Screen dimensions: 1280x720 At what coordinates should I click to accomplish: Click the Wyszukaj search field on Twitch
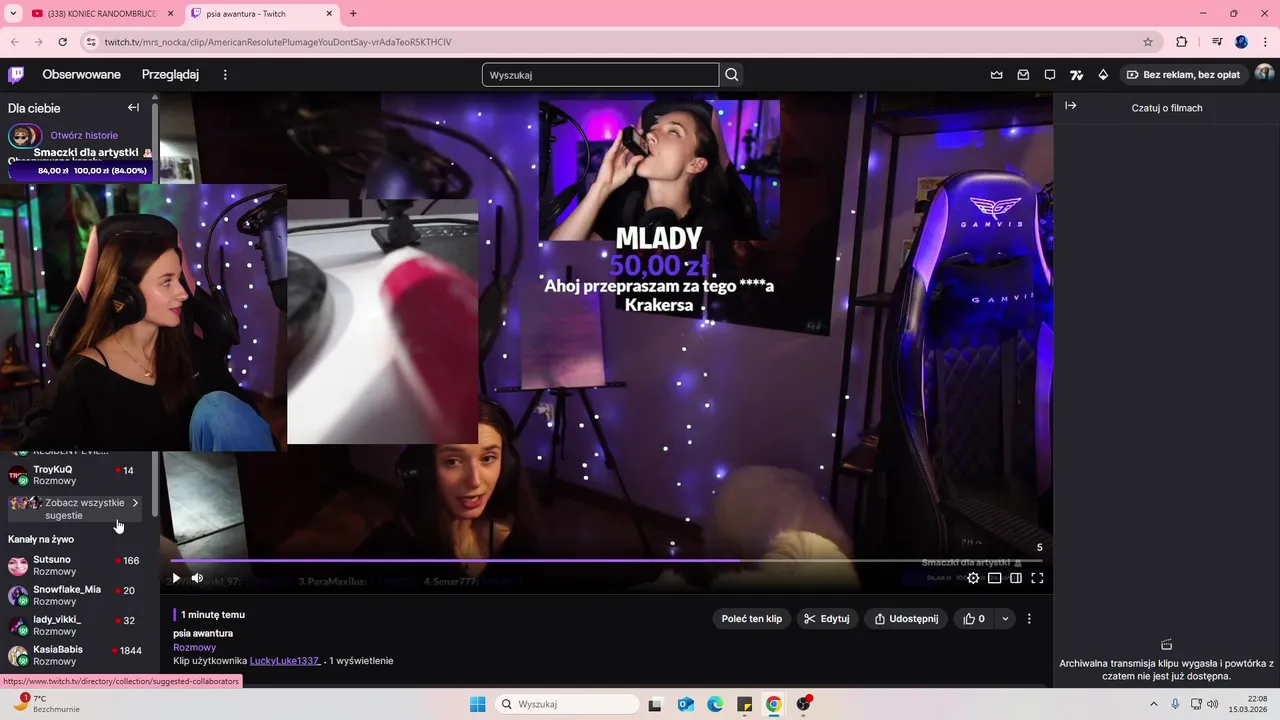tap(600, 75)
